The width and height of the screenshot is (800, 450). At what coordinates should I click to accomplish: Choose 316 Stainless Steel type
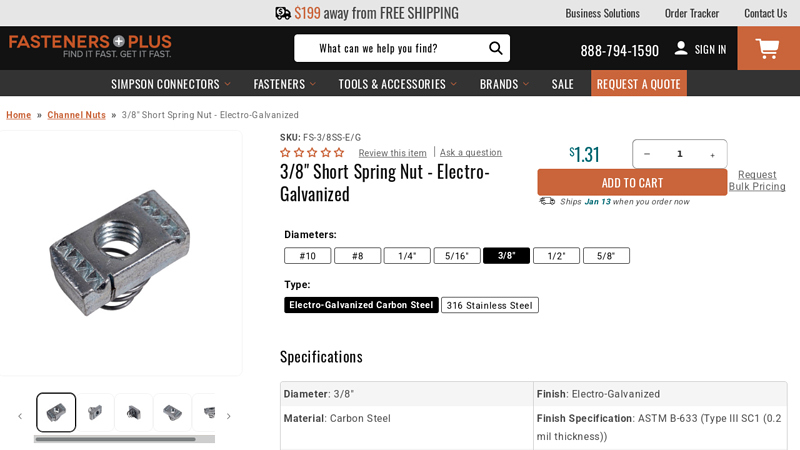tap(489, 305)
